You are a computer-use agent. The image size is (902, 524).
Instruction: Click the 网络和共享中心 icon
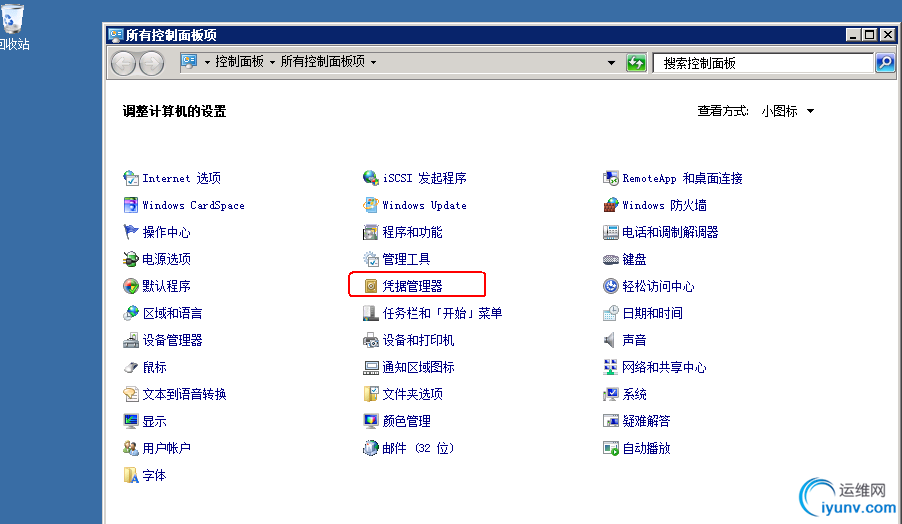click(610, 367)
